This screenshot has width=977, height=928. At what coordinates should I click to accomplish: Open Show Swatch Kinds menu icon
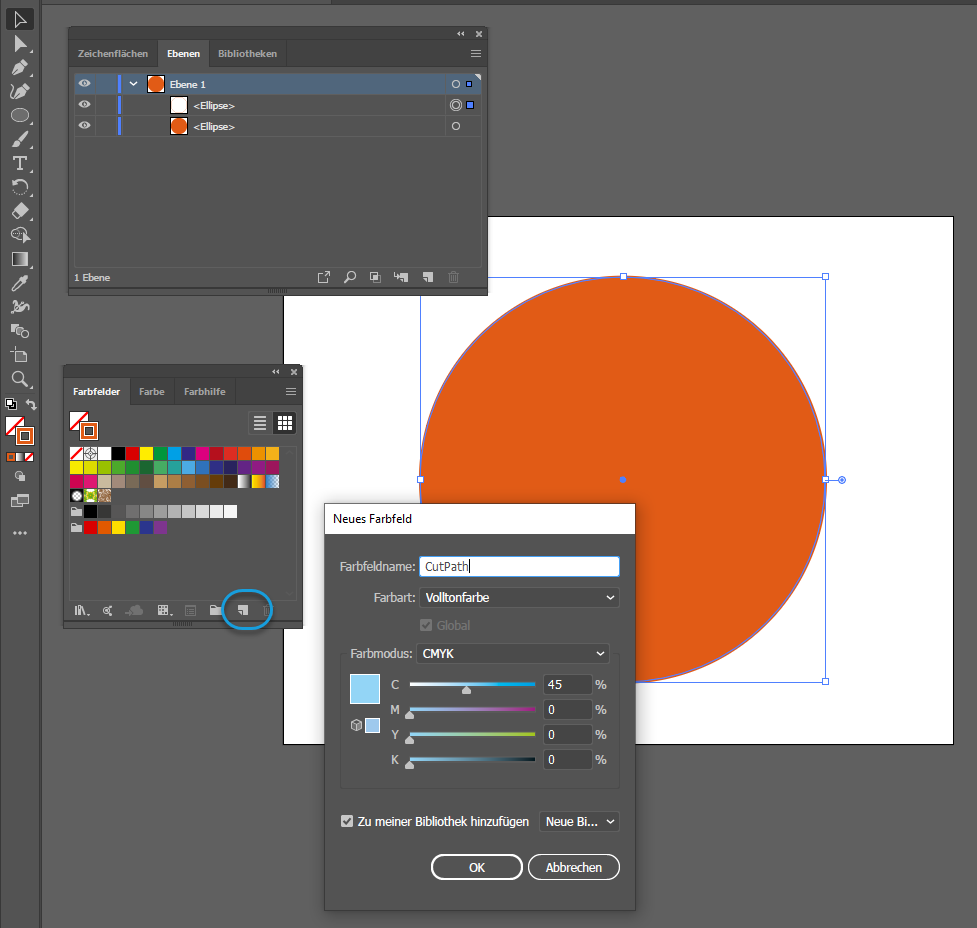click(x=164, y=610)
